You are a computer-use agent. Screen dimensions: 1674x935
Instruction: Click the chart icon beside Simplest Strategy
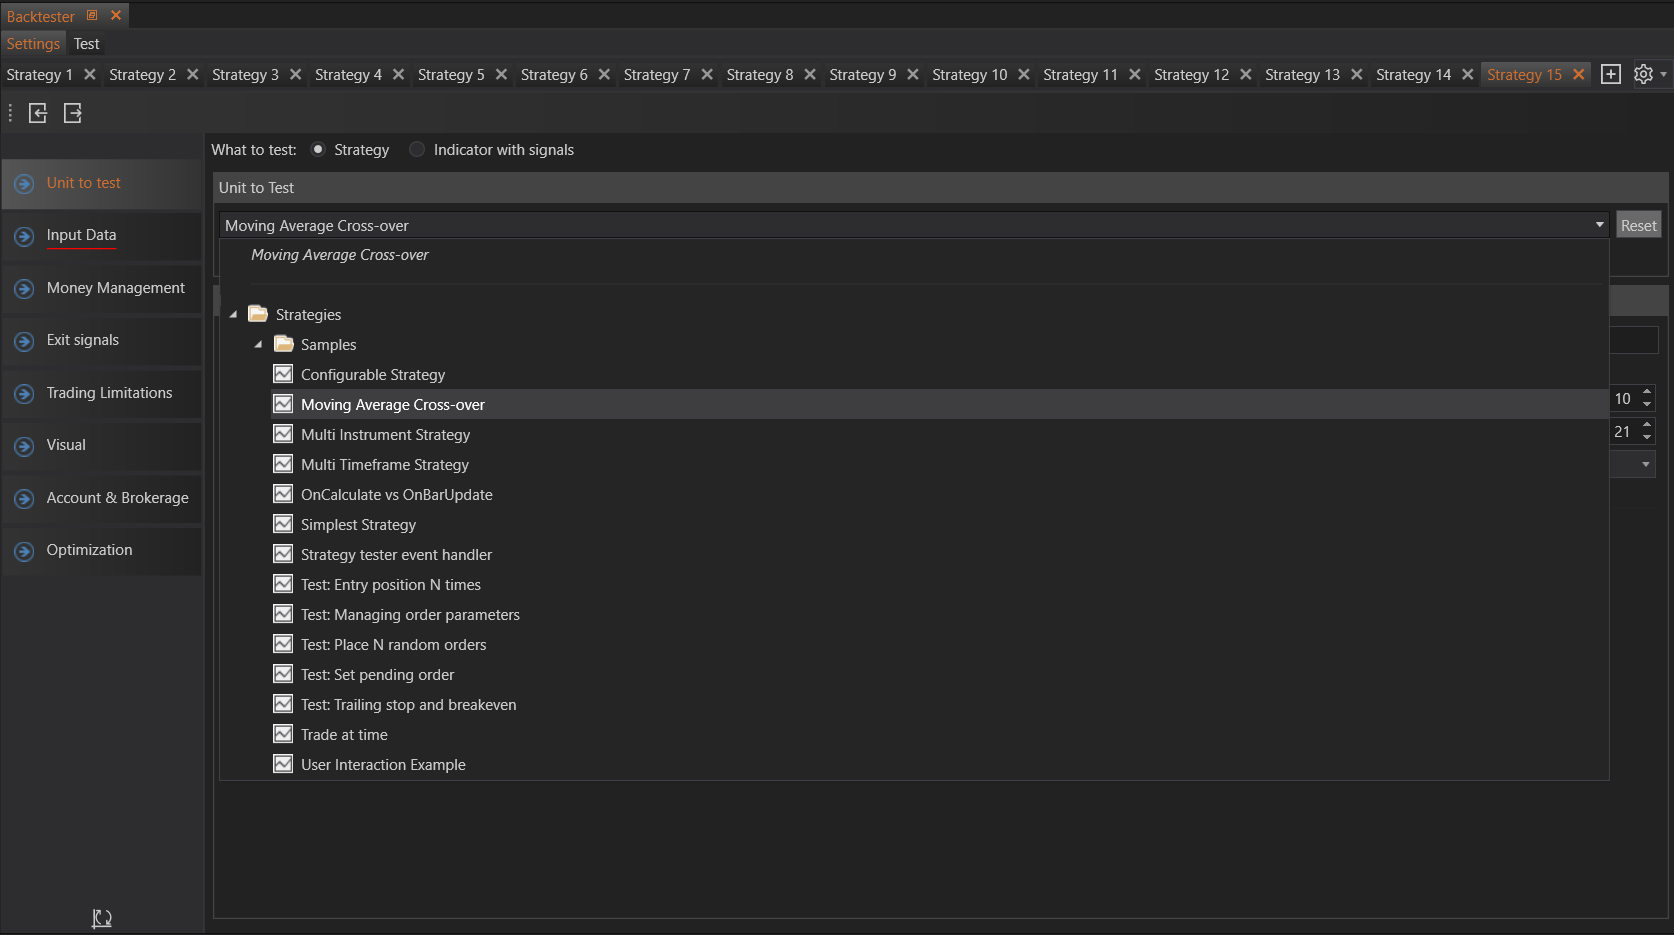(283, 524)
